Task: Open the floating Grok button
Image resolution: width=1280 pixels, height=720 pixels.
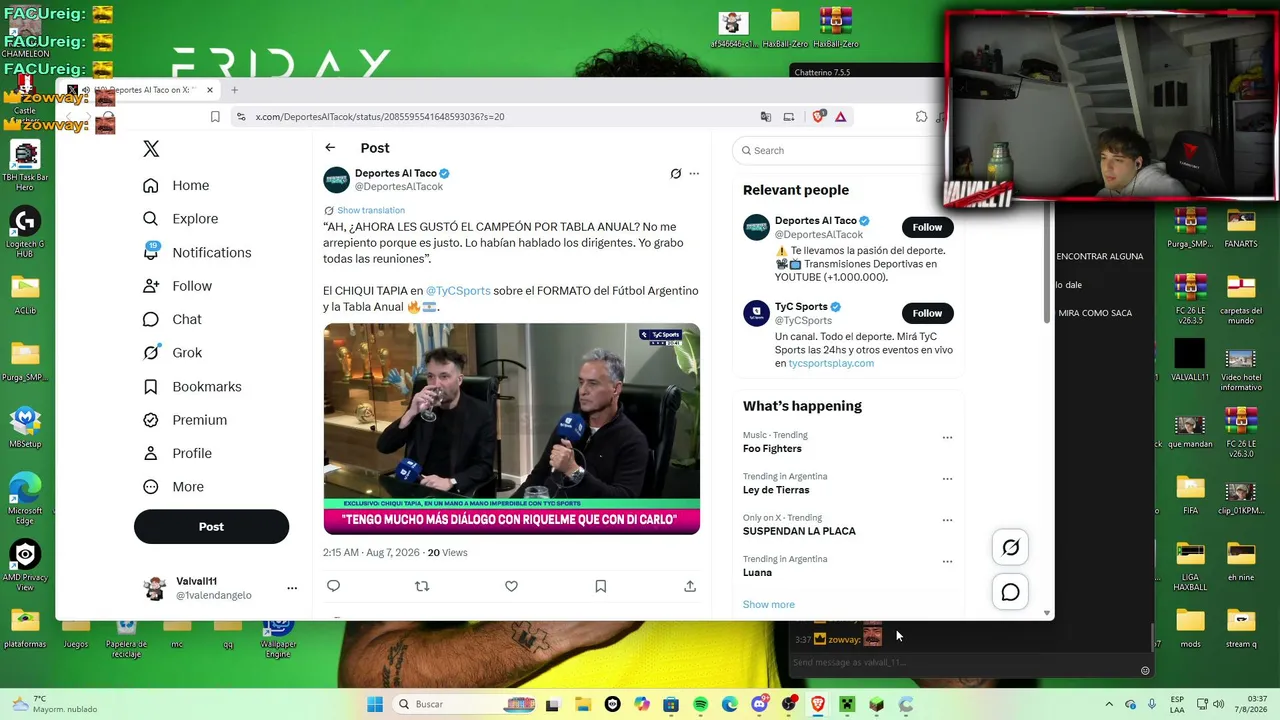Action: tap(1011, 548)
